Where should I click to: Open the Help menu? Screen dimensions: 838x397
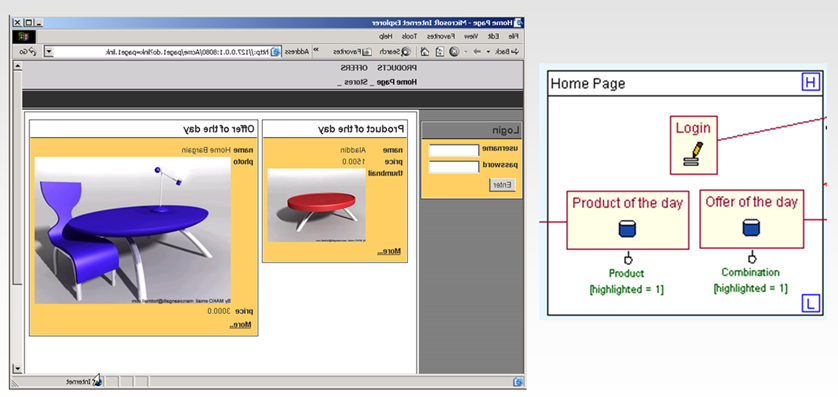(x=385, y=36)
